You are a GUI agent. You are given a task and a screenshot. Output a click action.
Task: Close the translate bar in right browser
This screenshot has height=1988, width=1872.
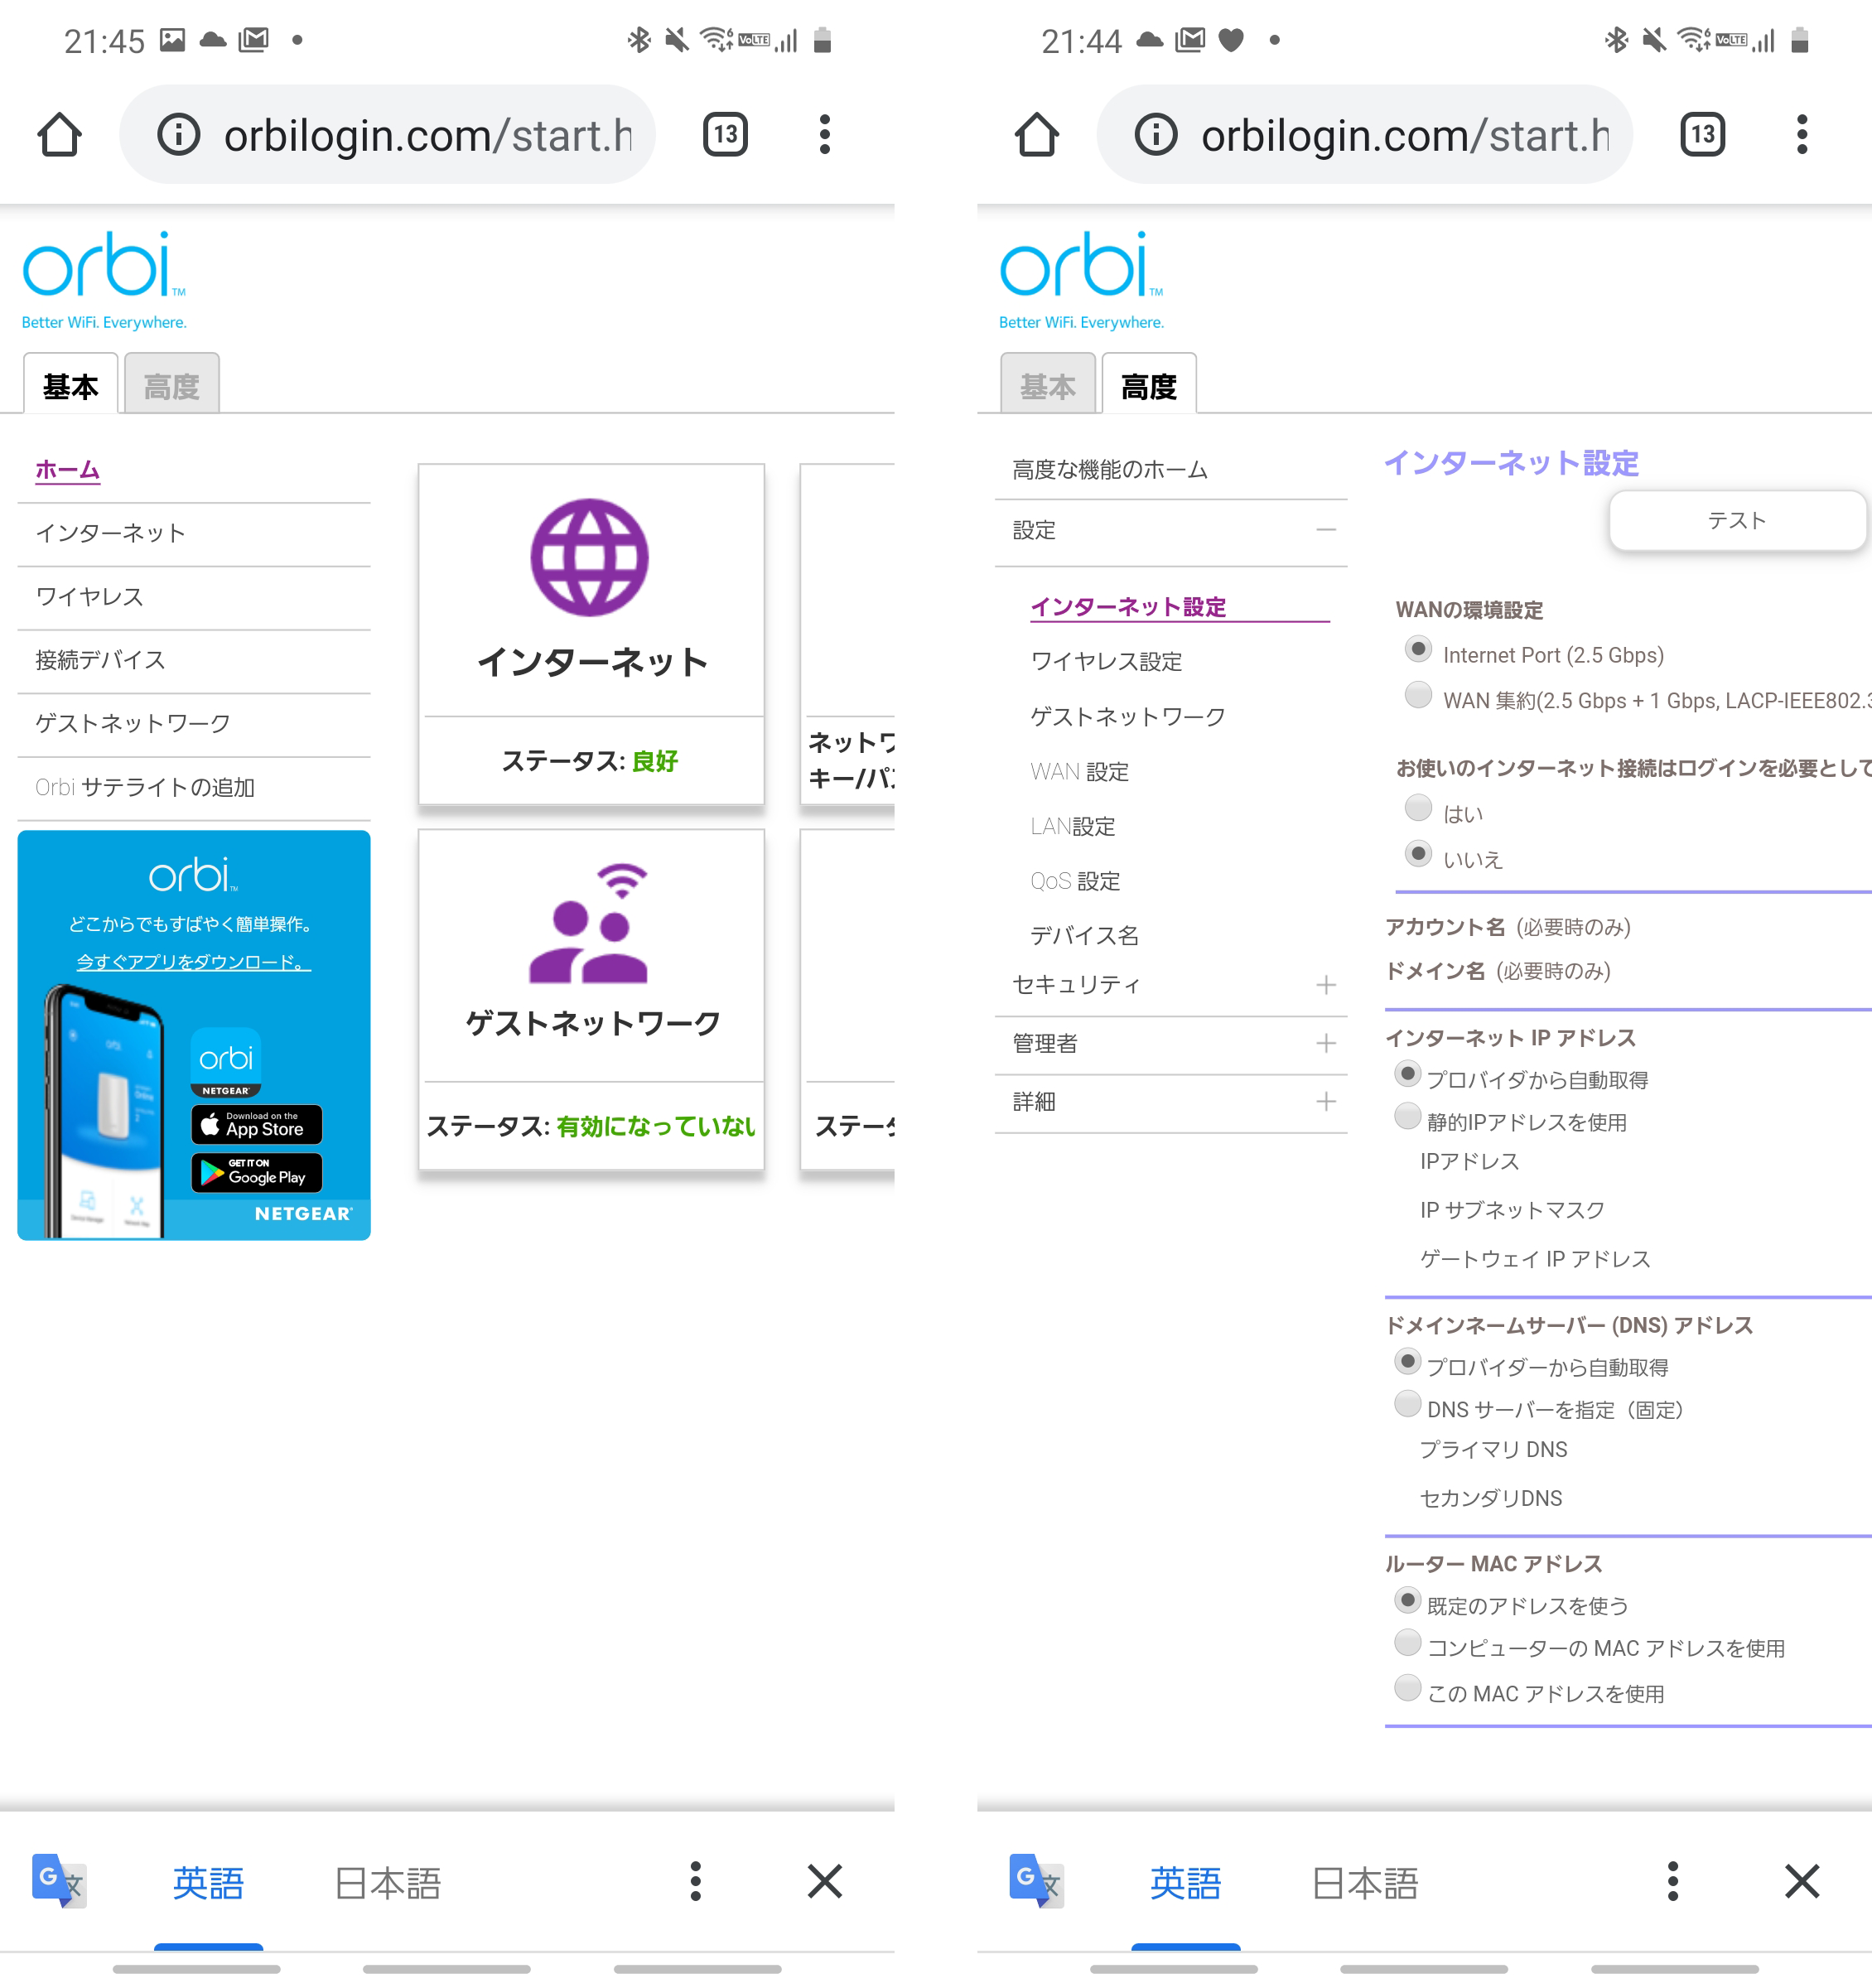[x=1801, y=1881]
